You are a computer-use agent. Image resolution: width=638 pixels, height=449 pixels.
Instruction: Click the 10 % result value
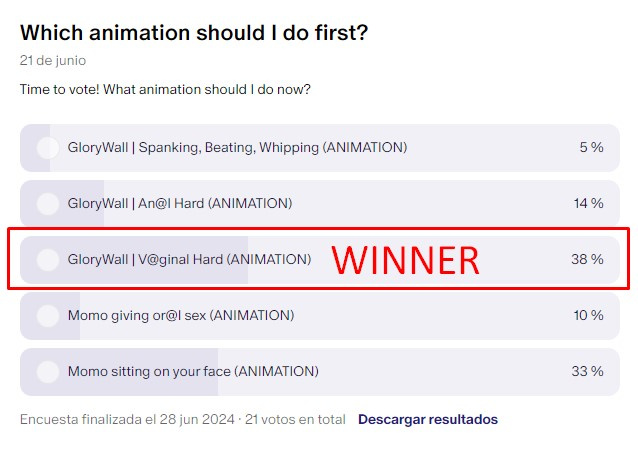pos(588,315)
